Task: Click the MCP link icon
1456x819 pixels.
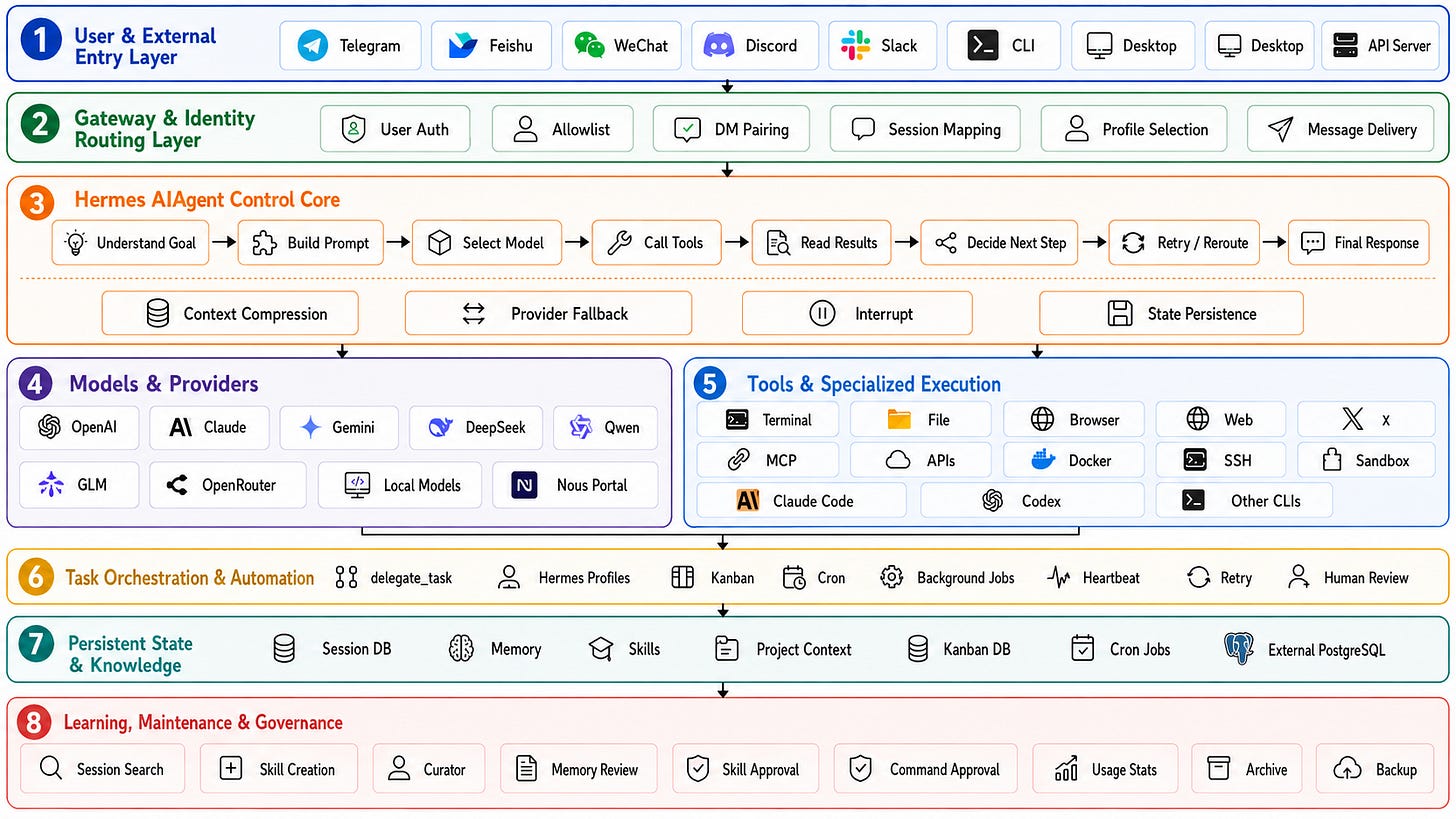Action: [738, 460]
